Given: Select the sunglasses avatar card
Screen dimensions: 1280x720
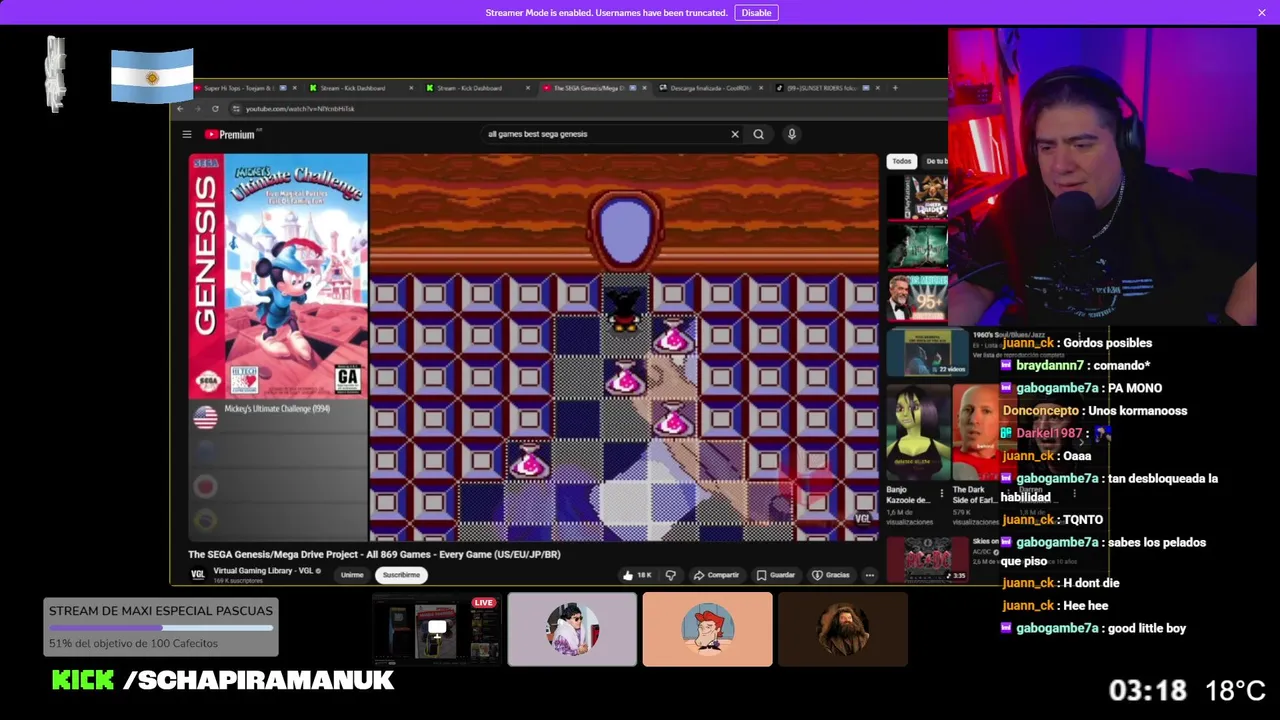Looking at the screenshot, I should point(572,629).
